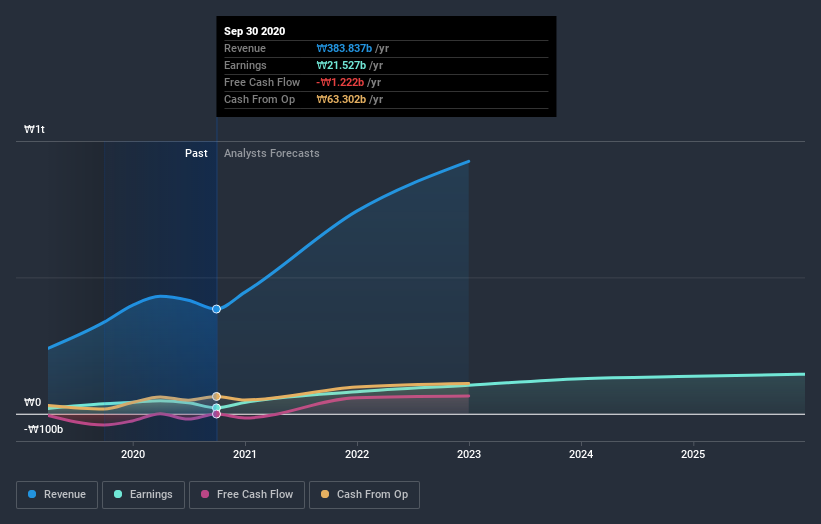821x524 pixels.
Task: Click the Free Cash Flow label in tooltip
Action: (x=262, y=83)
